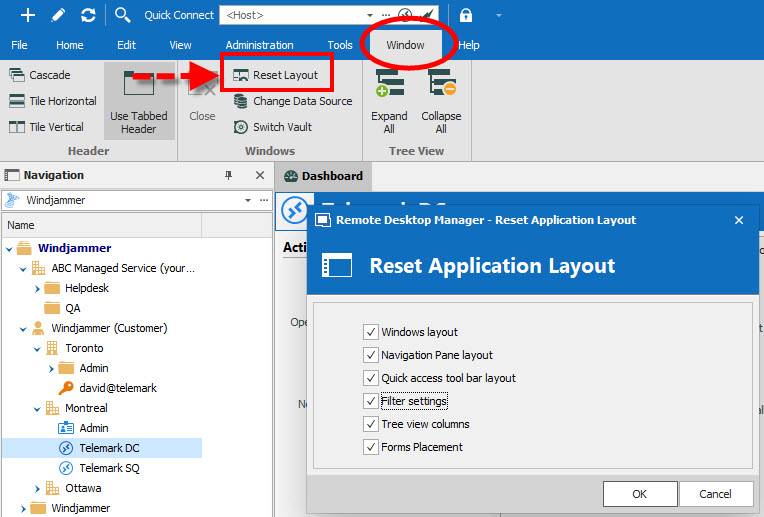Click into the Quick Connect host field
This screenshot has width=764, height=517.
(x=290, y=15)
